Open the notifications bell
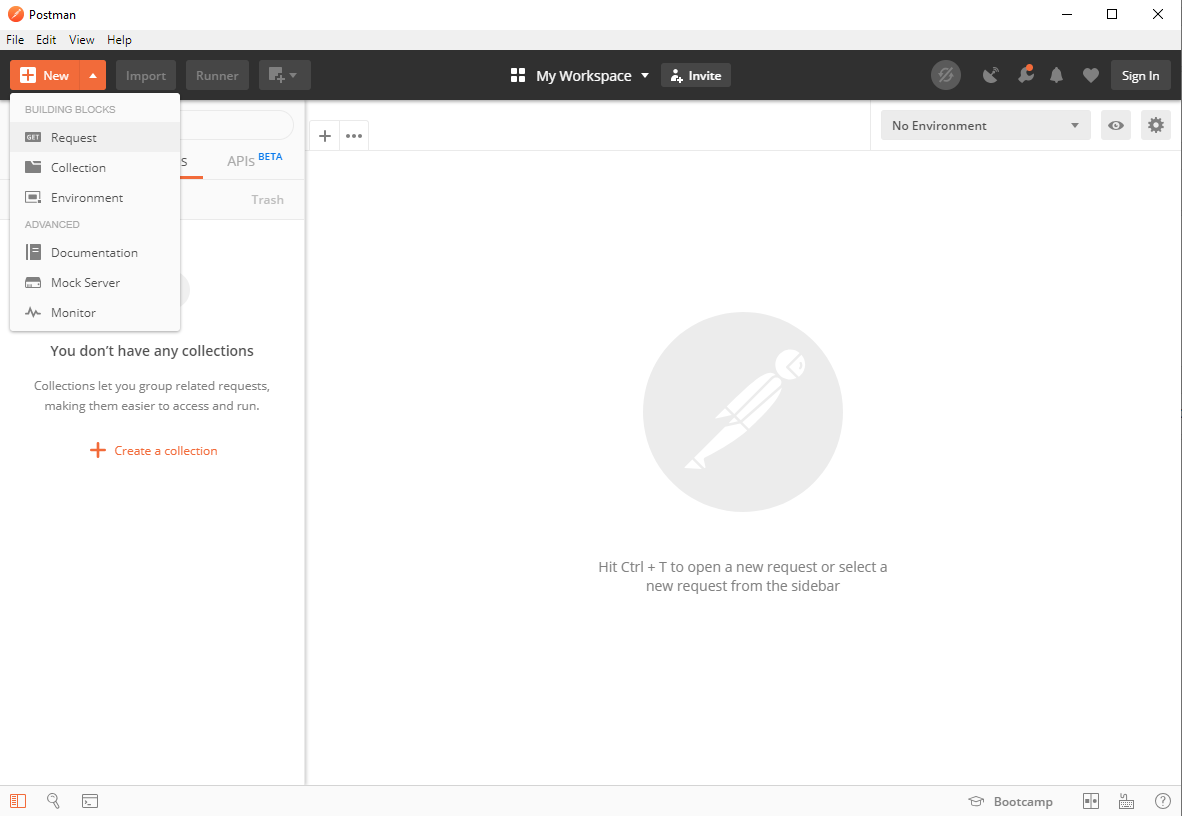Image resolution: width=1182 pixels, height=816 pixels. tap(1056, 75)
